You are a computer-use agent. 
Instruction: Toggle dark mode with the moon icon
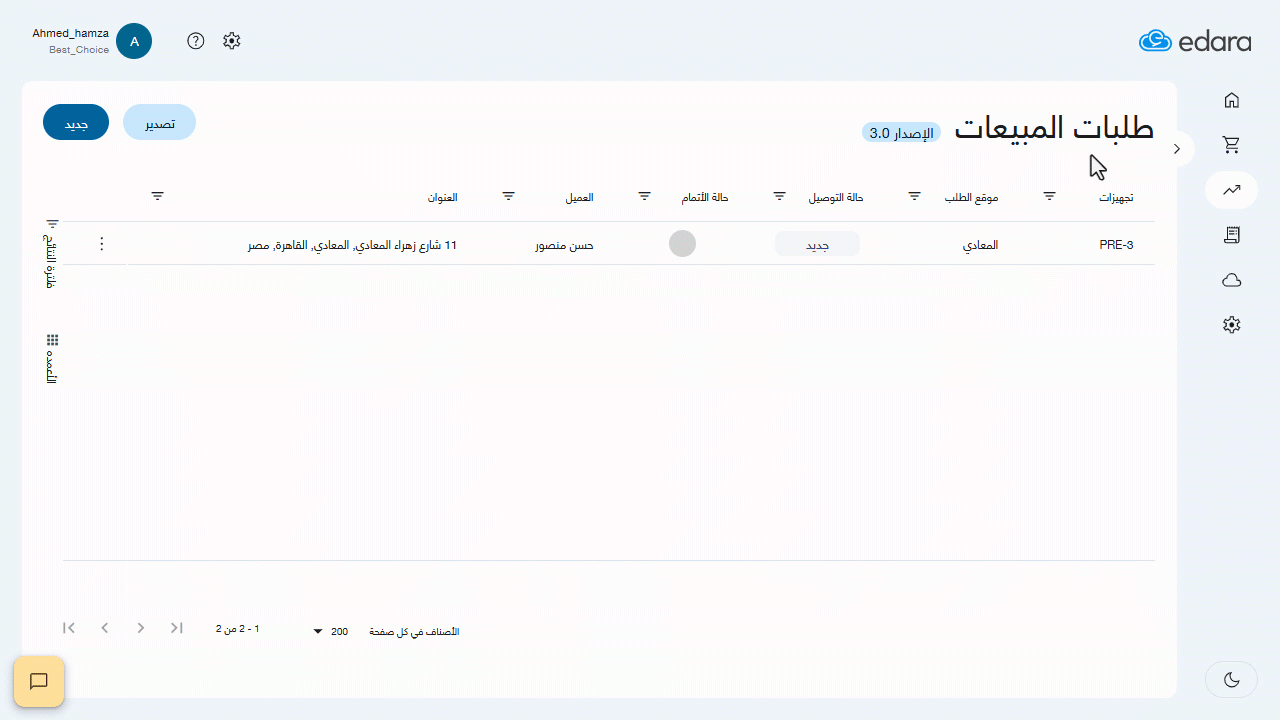(x=1232, y=680)
